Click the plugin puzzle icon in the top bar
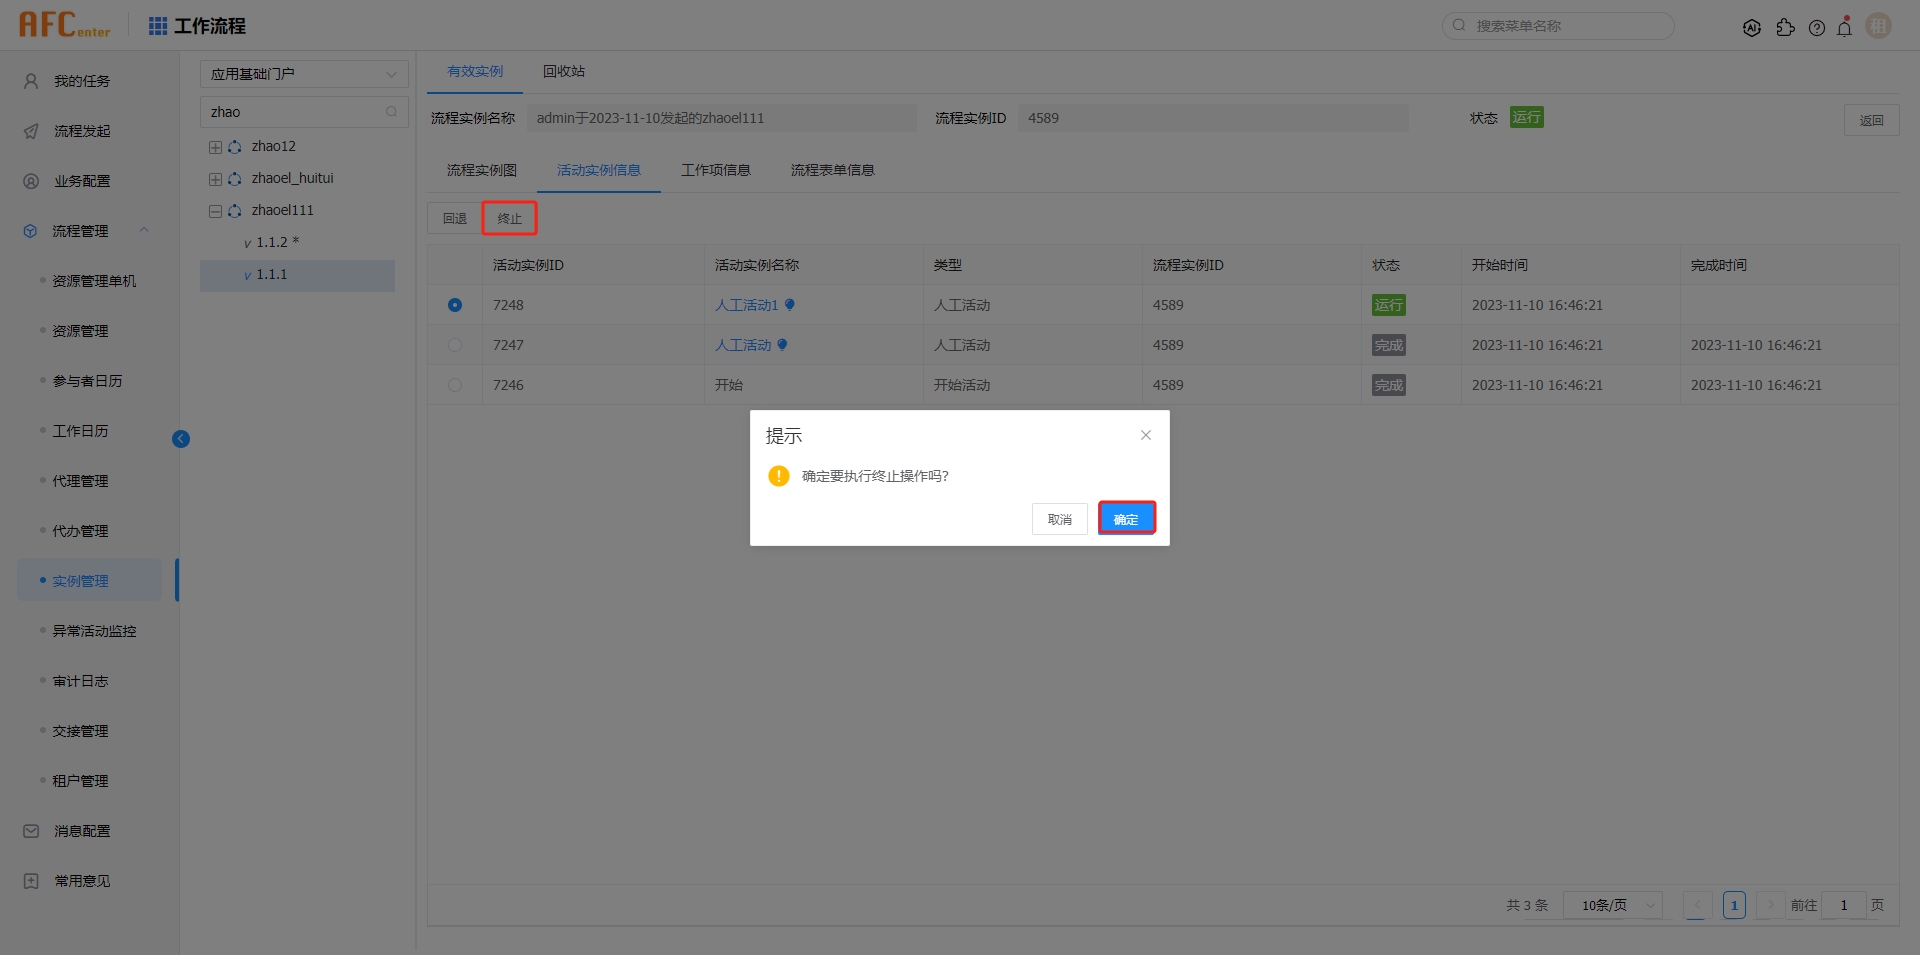This screenshot has height=955, width=1920. (x=1787, y=28)
